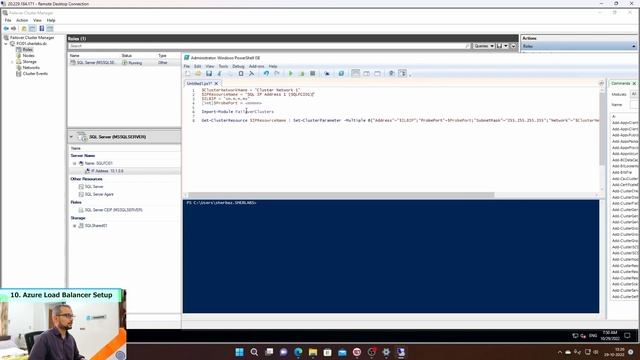Go forward in Failover Cluster Manager toolbar
The height and width of the screenshot is (360, 640).
pos(13,29)
